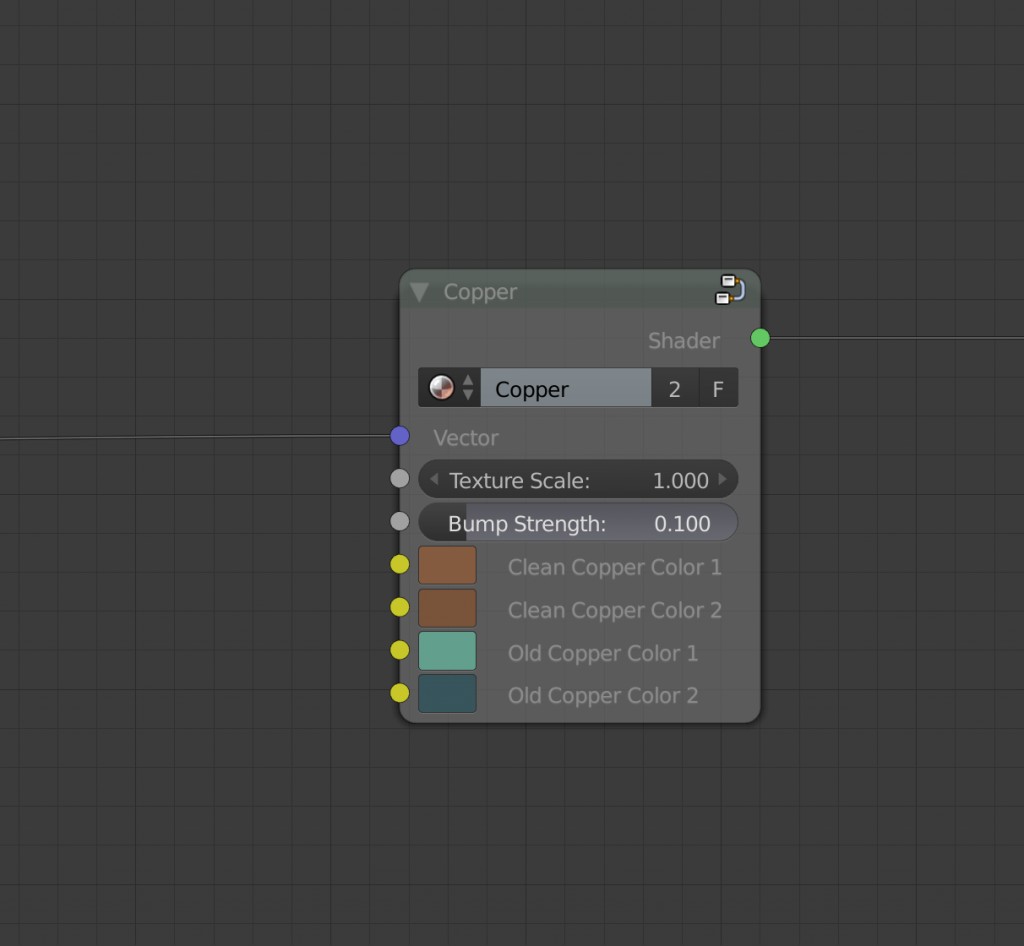
Task: Click the yellow socket beside Old Copper Color 1
Action: point(399,650)
